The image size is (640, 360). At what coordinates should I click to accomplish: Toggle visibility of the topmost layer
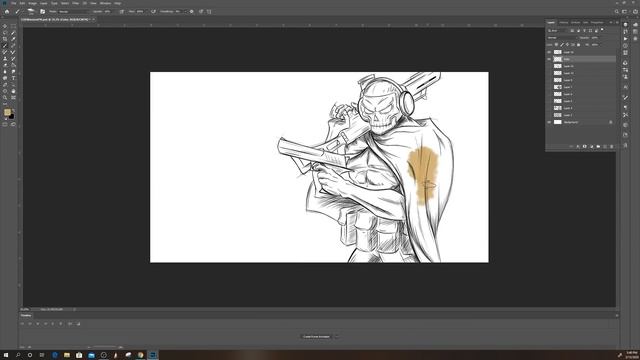point(549,52)
